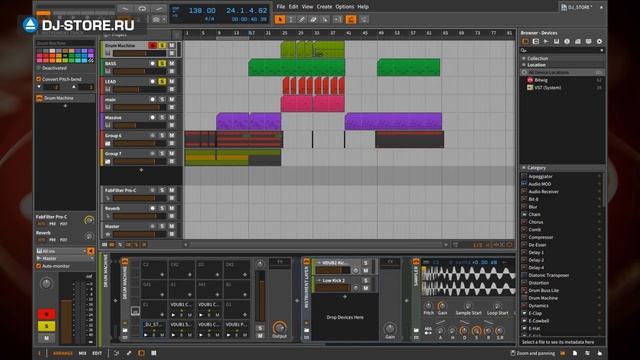The image size is (640, 360).
Task: Collapse the Location section in browser
Action: click(x=524, y=65)
